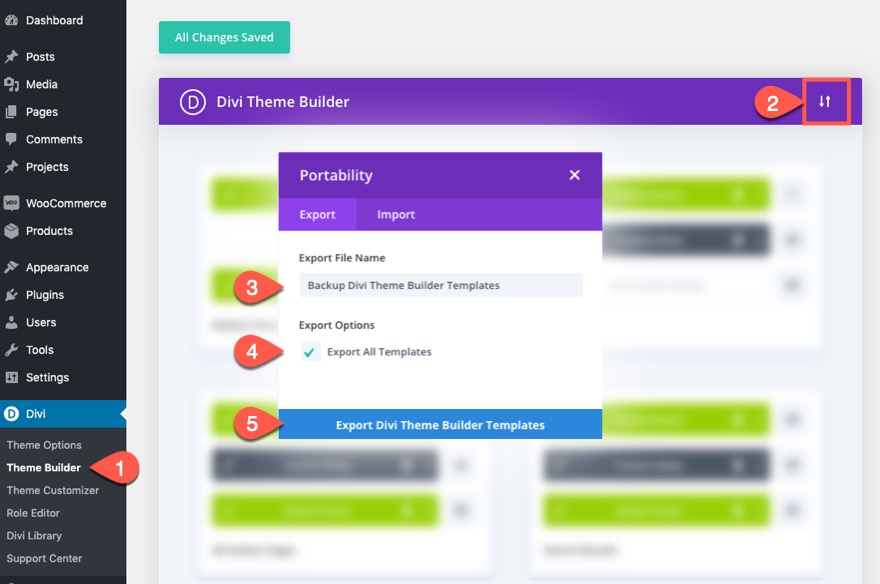The image size is (880, 584).
Task: Go to the Comments menu
Action: [x=54, y=139]
